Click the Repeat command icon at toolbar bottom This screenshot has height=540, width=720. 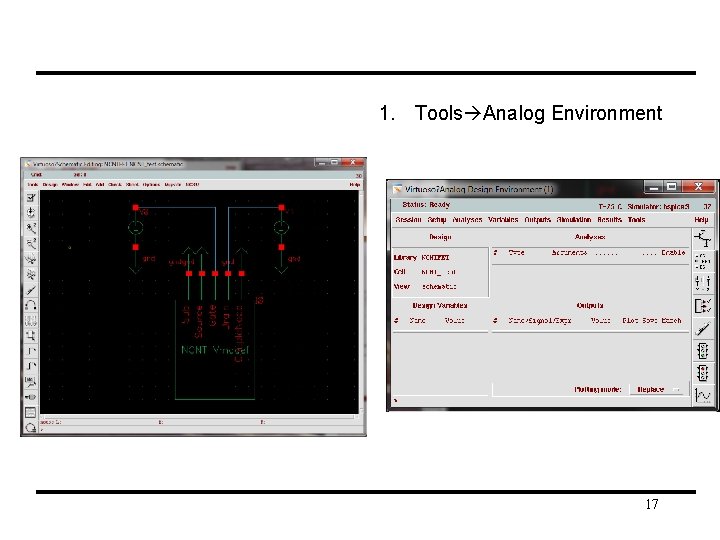(31, 428)
